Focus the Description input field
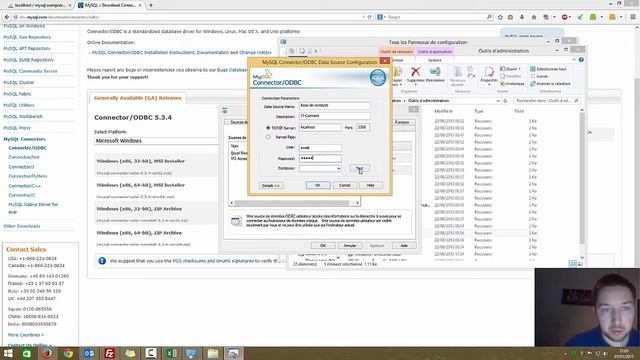The width and height of the screenshot is (640, 360). point(335,116)
